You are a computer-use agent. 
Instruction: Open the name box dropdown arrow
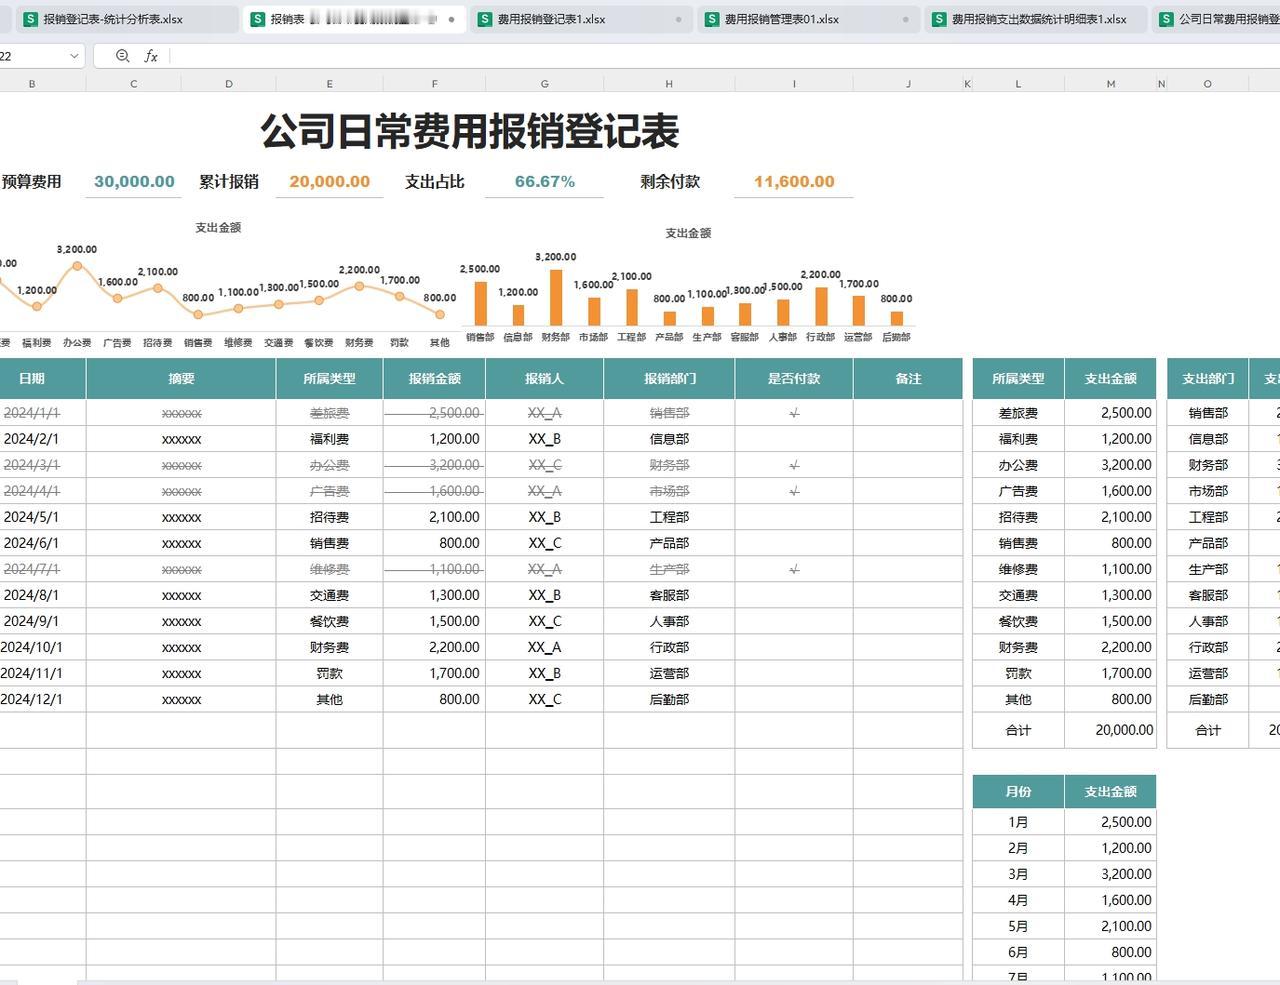point(74,56)
